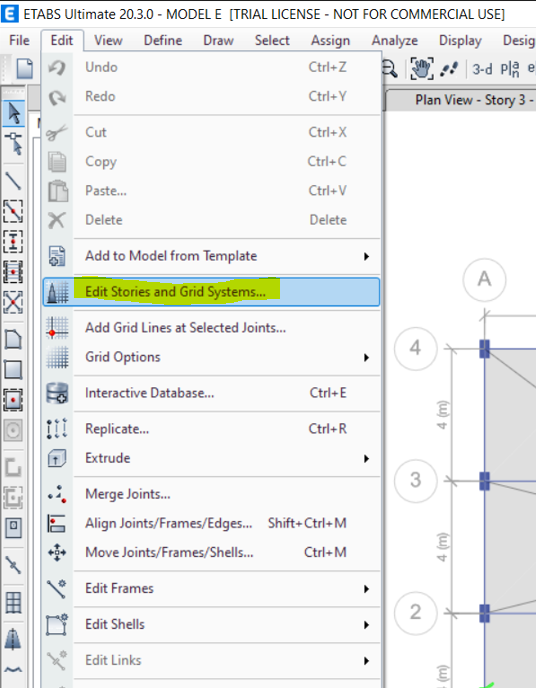Open the Analyze menu
Viewport: 536px width, 688px height.
coord(394,40)
